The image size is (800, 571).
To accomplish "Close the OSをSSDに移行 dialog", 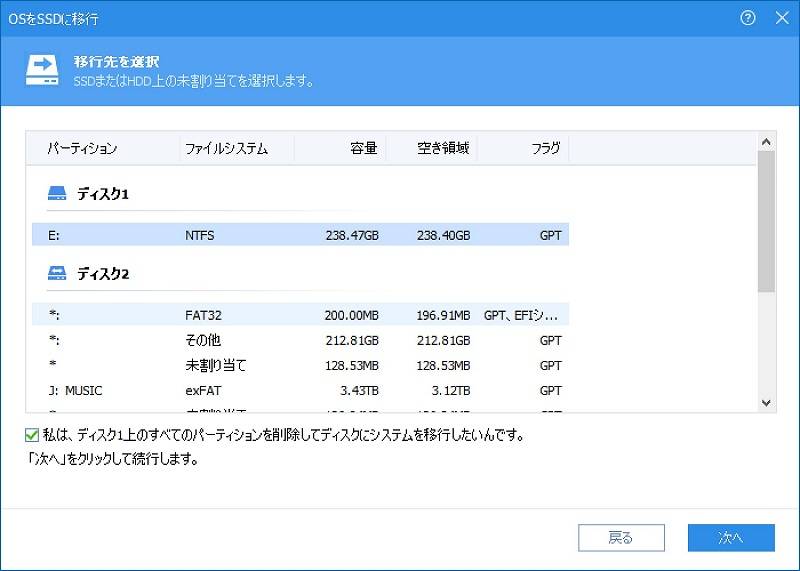I will click(x=782, y=18).
